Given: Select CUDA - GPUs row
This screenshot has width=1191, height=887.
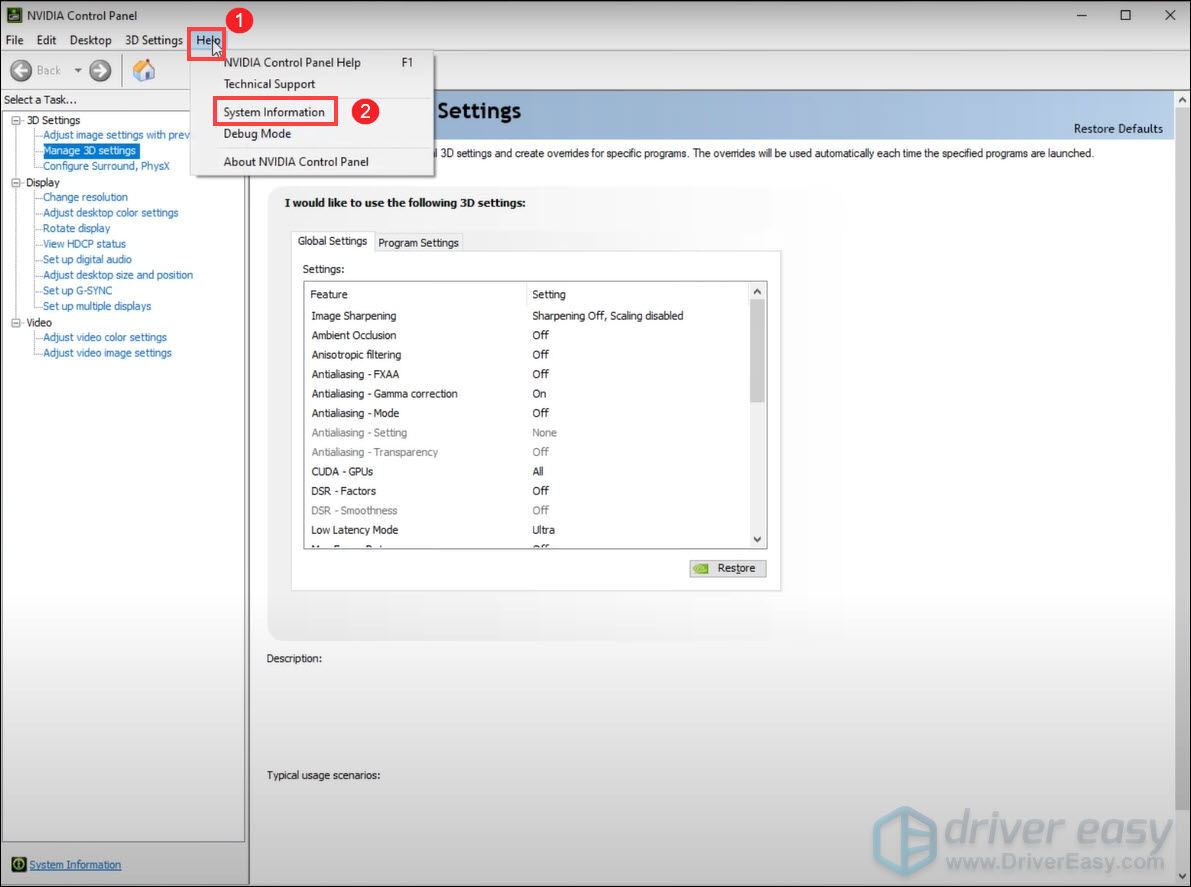Looking at the screenshot, I should pyautogui.click(x=527, y=472).
